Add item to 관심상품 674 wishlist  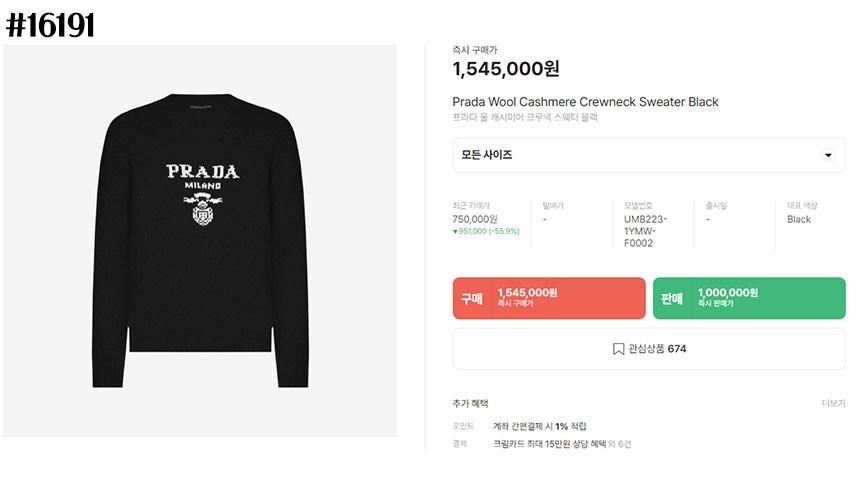click(649, 349)
